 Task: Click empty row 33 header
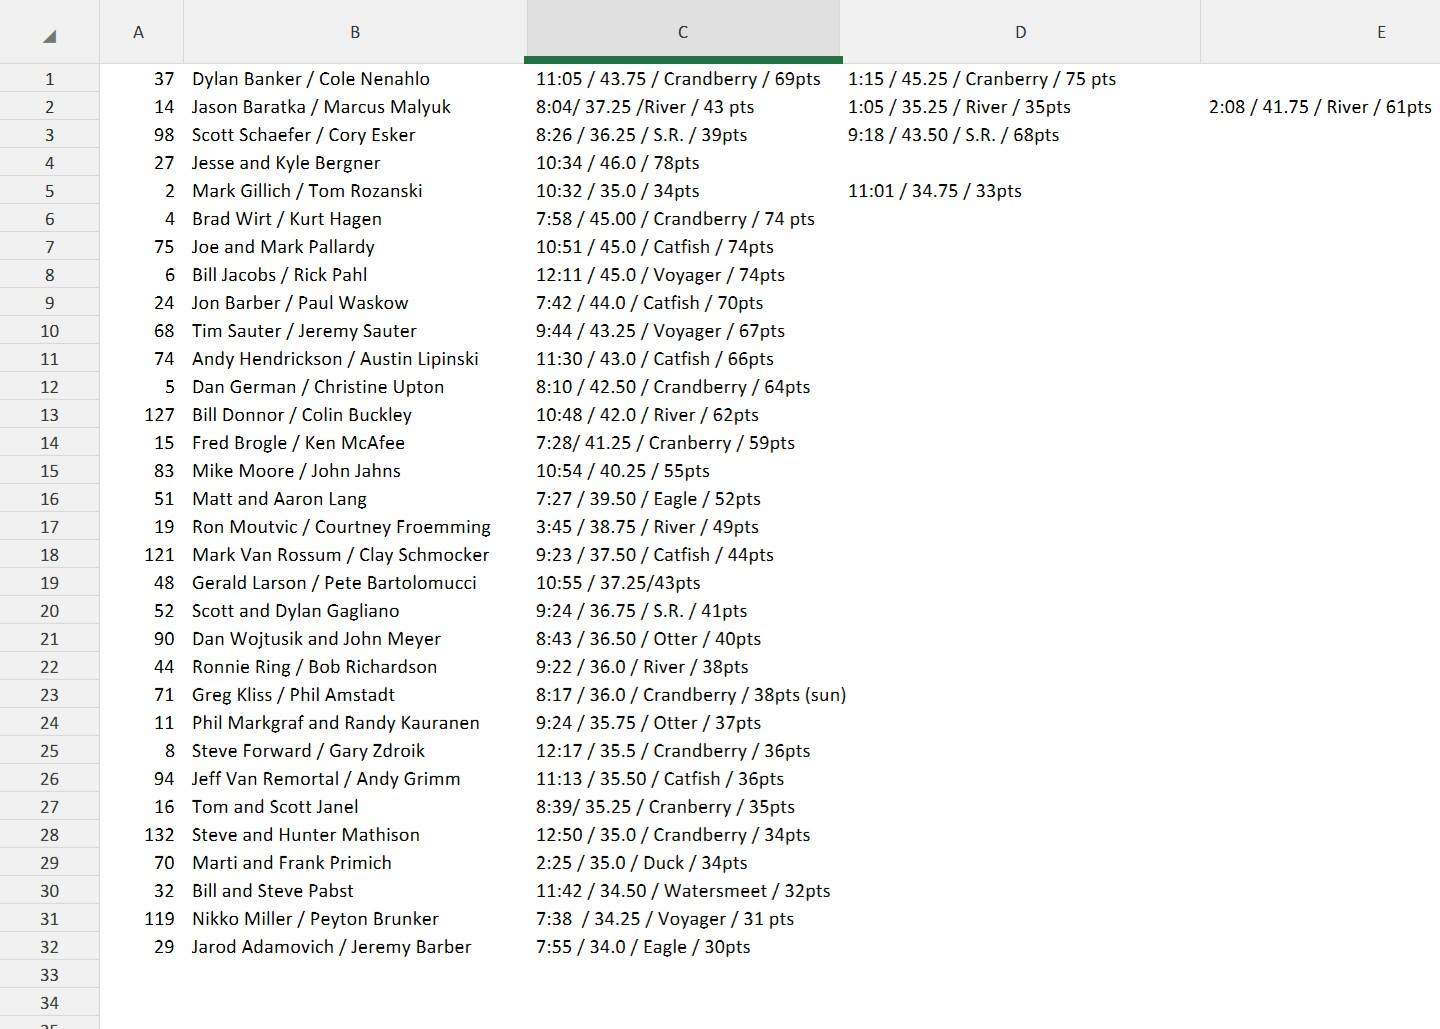(49, 975)
